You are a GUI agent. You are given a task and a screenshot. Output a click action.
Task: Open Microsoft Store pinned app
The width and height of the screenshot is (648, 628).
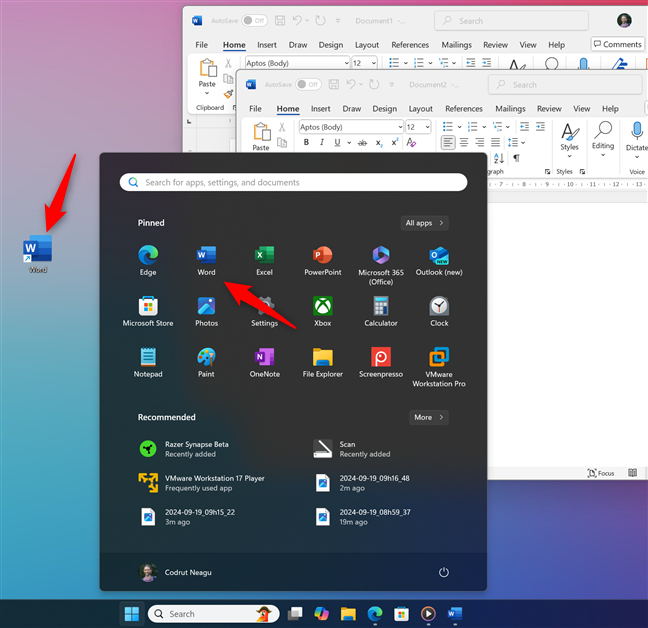point(148,311)
